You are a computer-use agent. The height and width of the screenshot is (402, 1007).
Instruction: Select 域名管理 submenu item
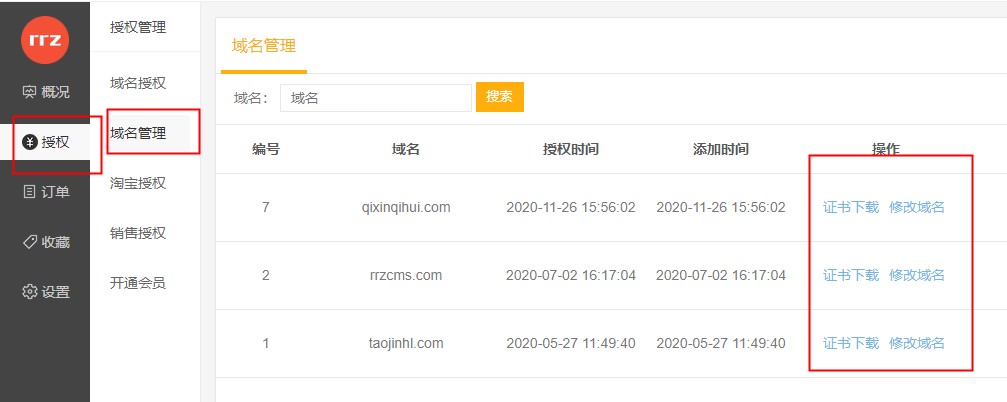pos(138,133)
